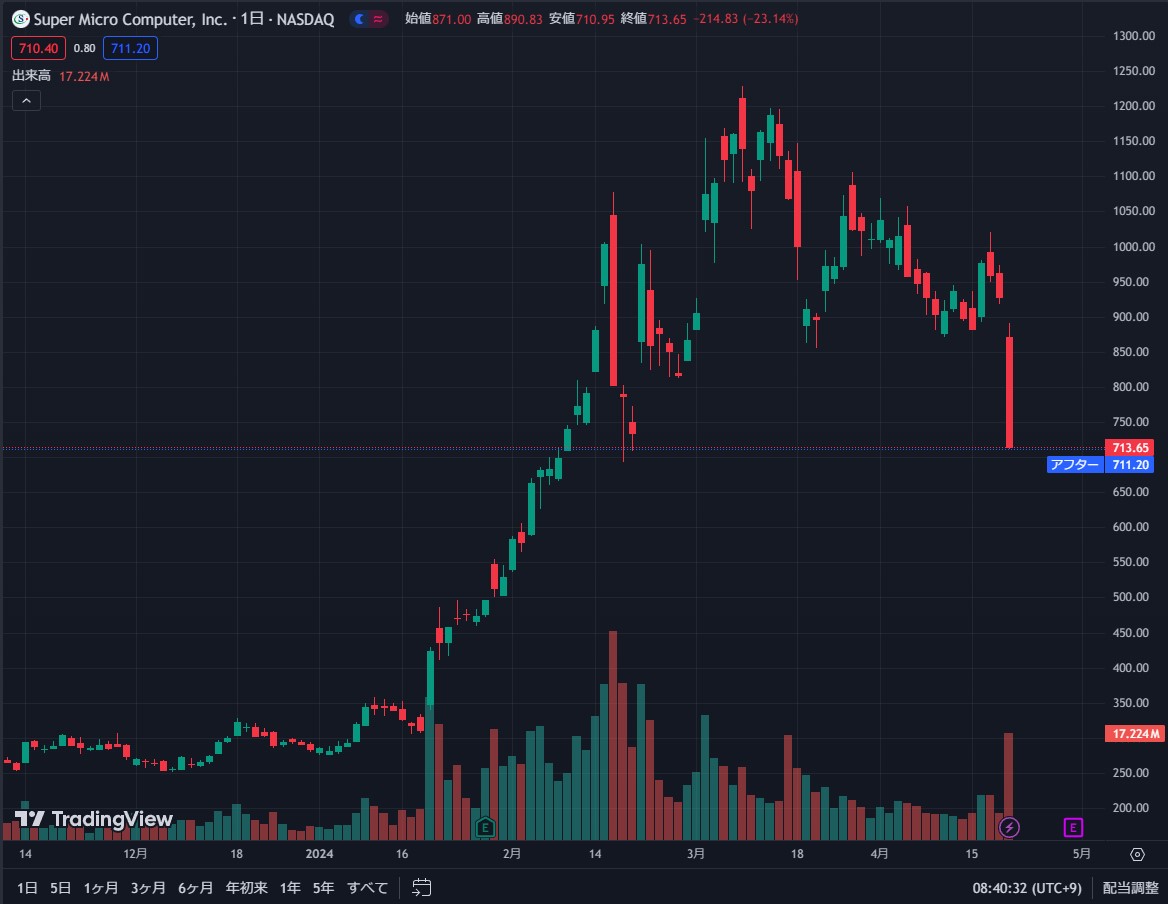Select the すべて time range
The height and width of the screenshot is (904, 1168).
[x=367, y=888]
